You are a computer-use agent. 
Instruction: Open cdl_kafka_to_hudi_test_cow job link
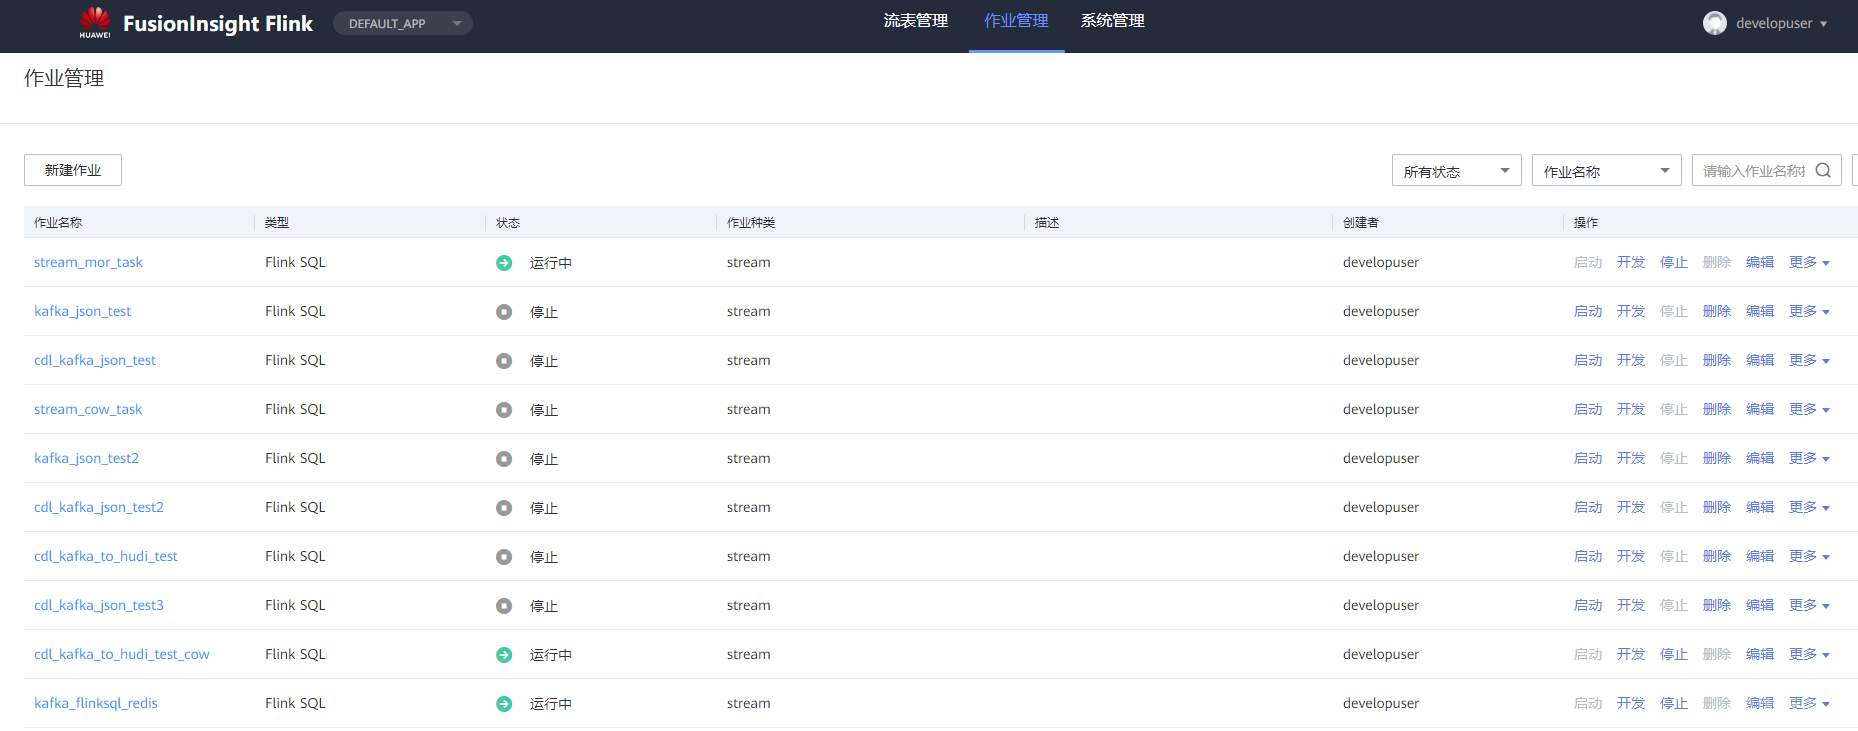(122, 654)
